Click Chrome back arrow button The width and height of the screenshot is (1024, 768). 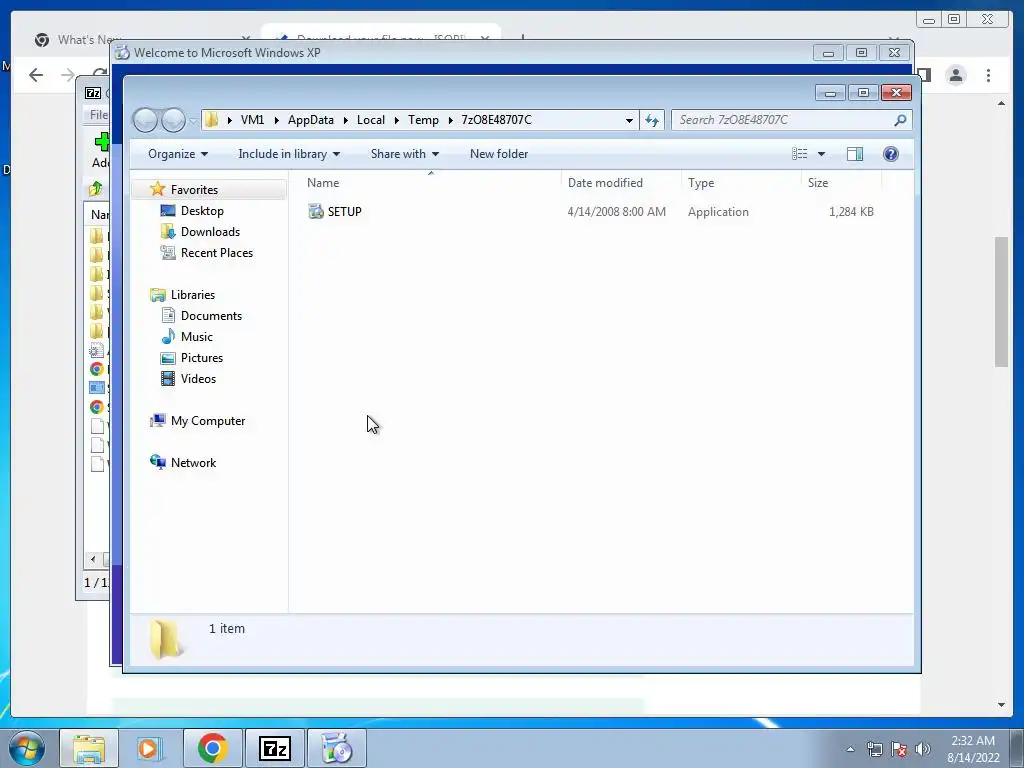click(36, 75)
